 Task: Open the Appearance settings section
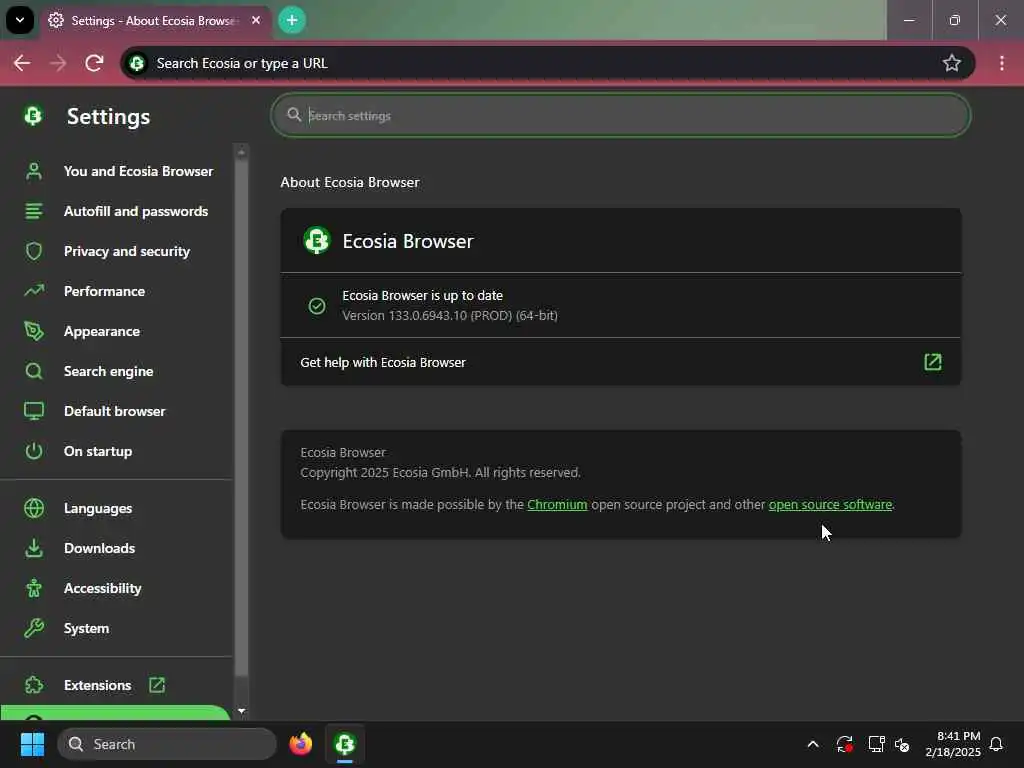(102, 331)
